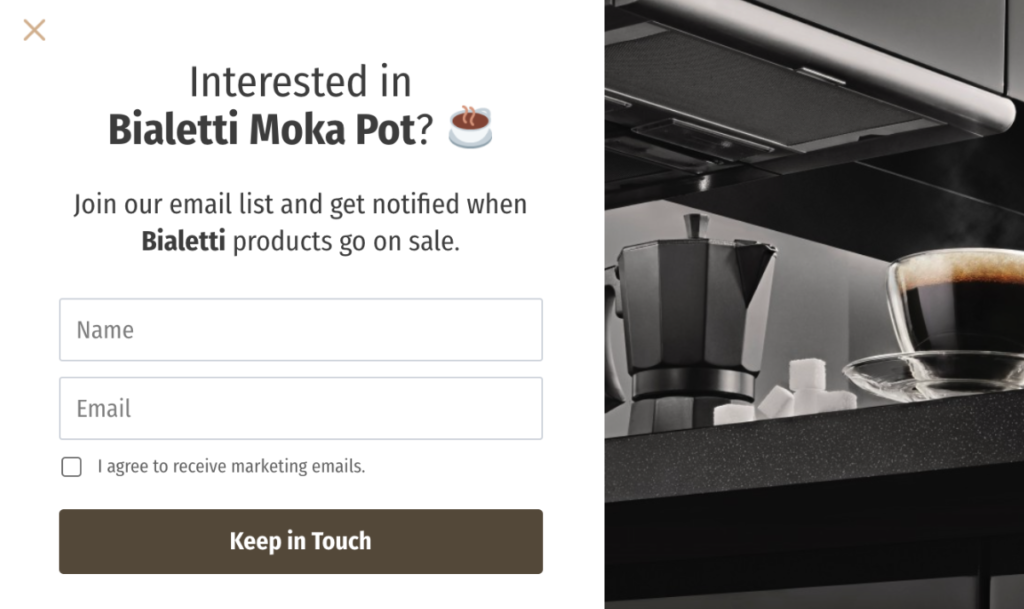The image size is (1024, 609).
Task: Tick the marketing emails consent checkbox
Action: tap(71, 467)
